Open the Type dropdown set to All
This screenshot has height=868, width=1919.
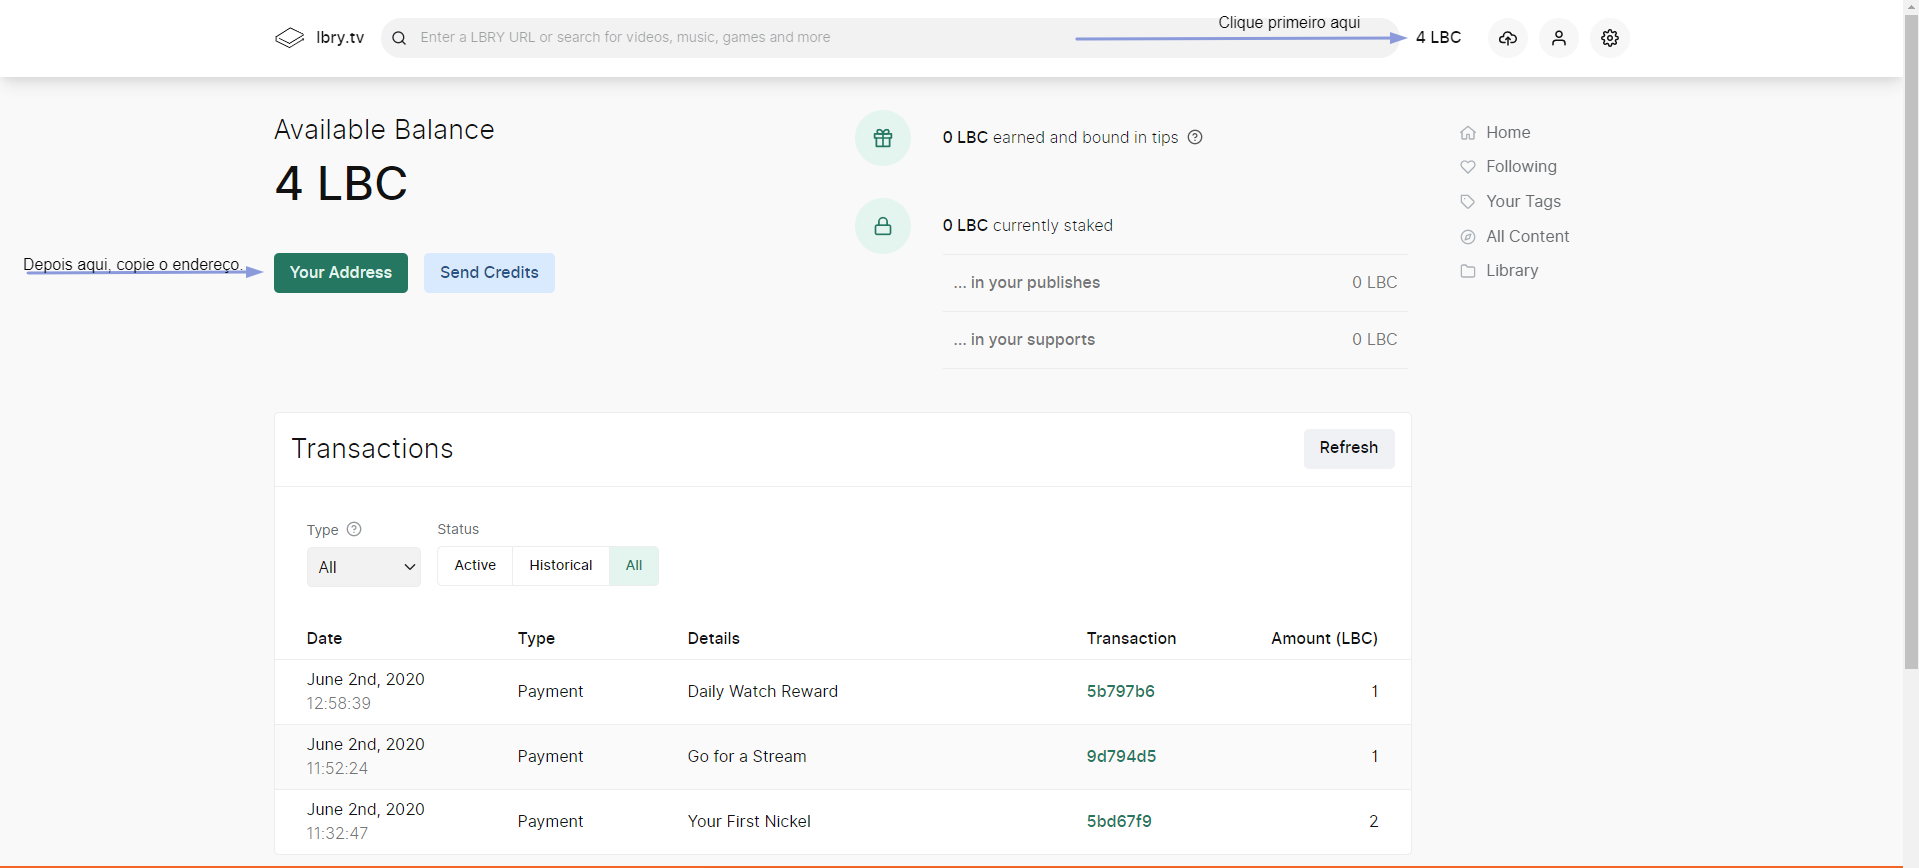[364, 567]
